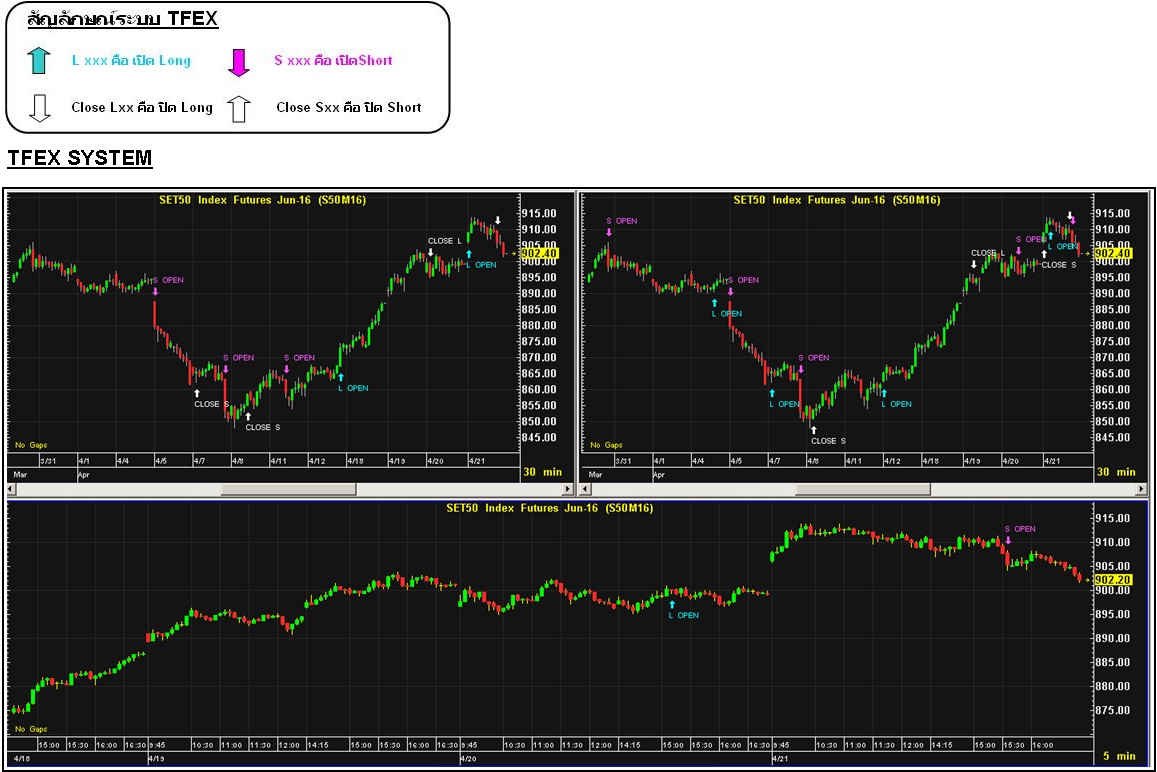Click the cyan Long open arrow in legend
The height and width of the screenshot is (772, 1157).
pyautogui.click(x=40, y=61)
